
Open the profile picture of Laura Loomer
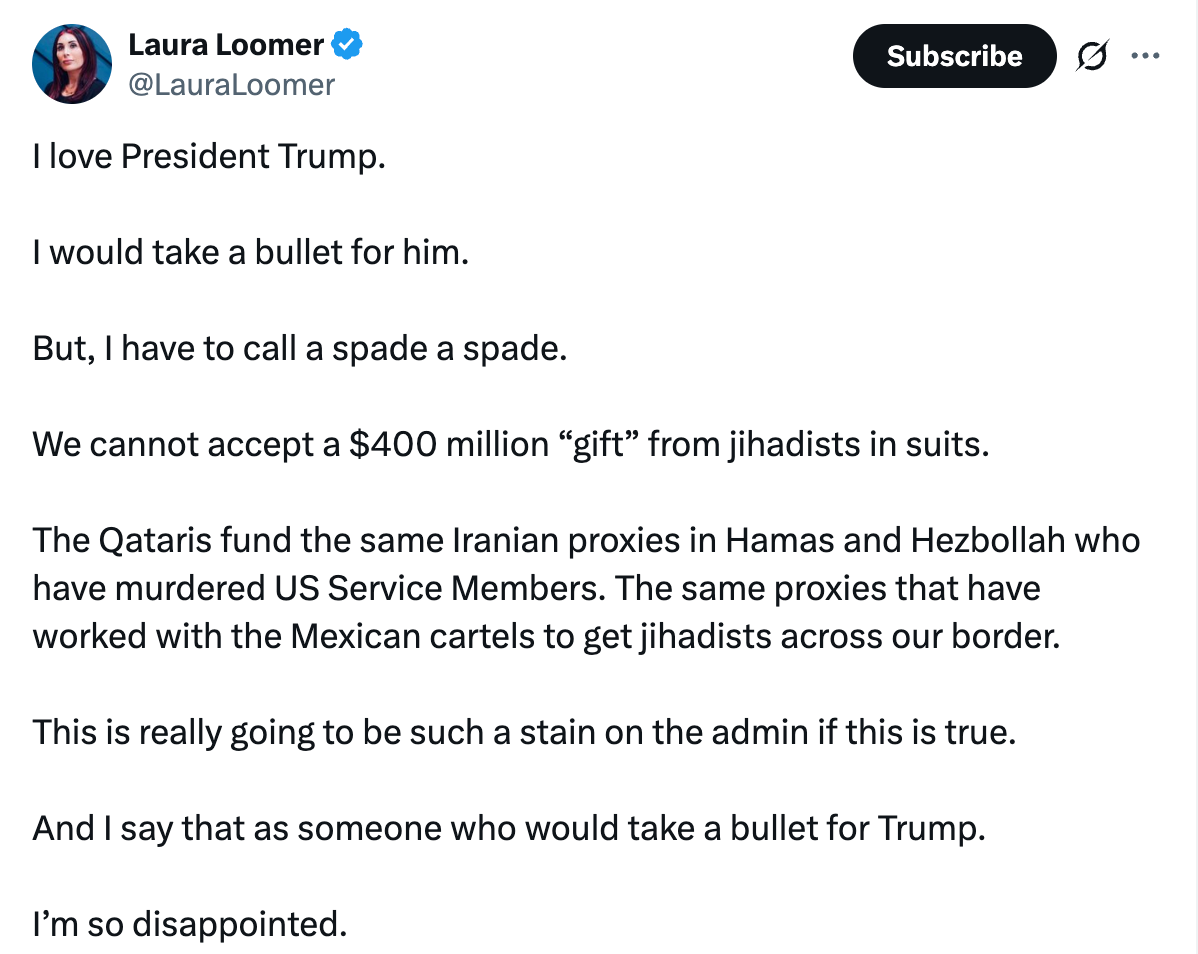(x=72, y=63)
